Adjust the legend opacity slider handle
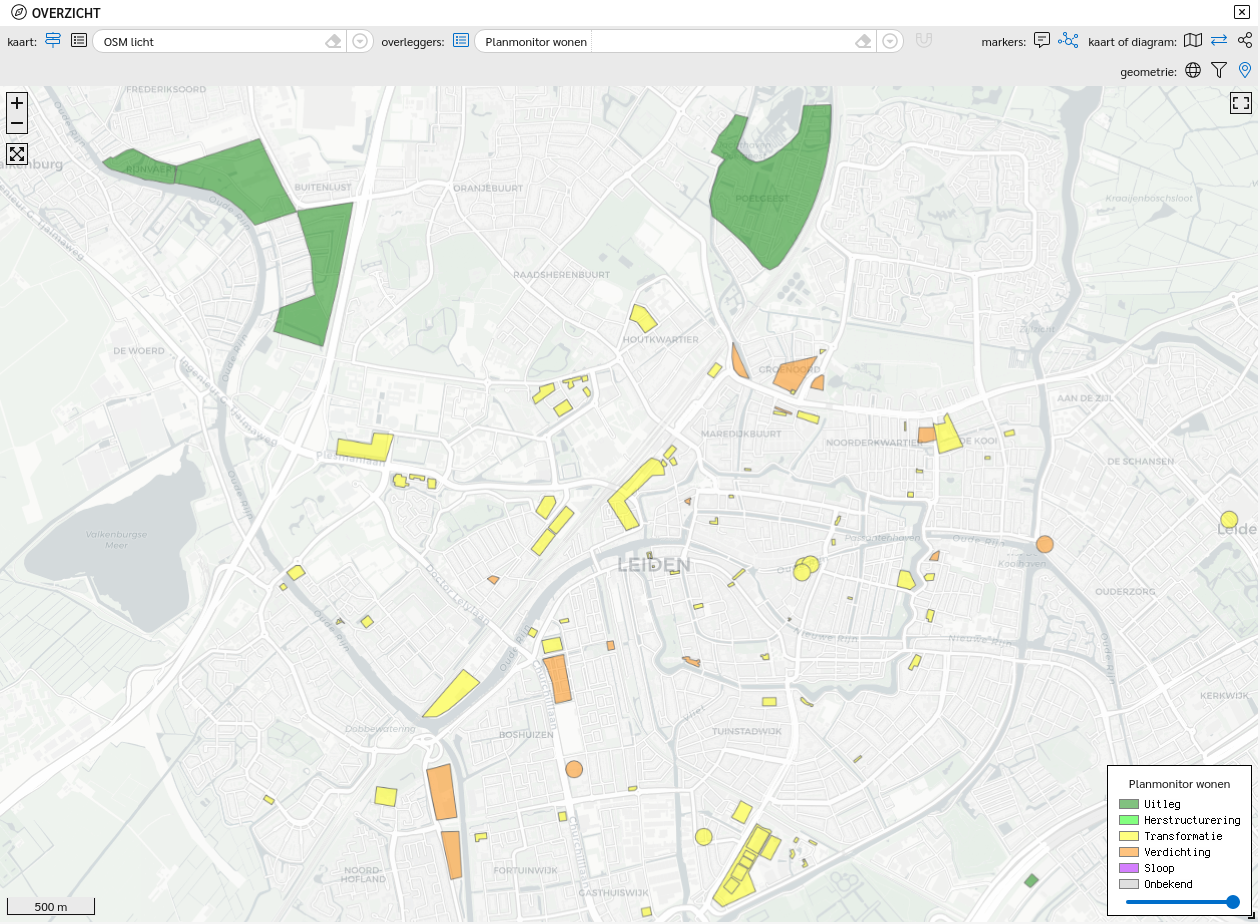The height and width of the screenshot is (924, 1260). pyautogui.click(x=1232, y=902)
